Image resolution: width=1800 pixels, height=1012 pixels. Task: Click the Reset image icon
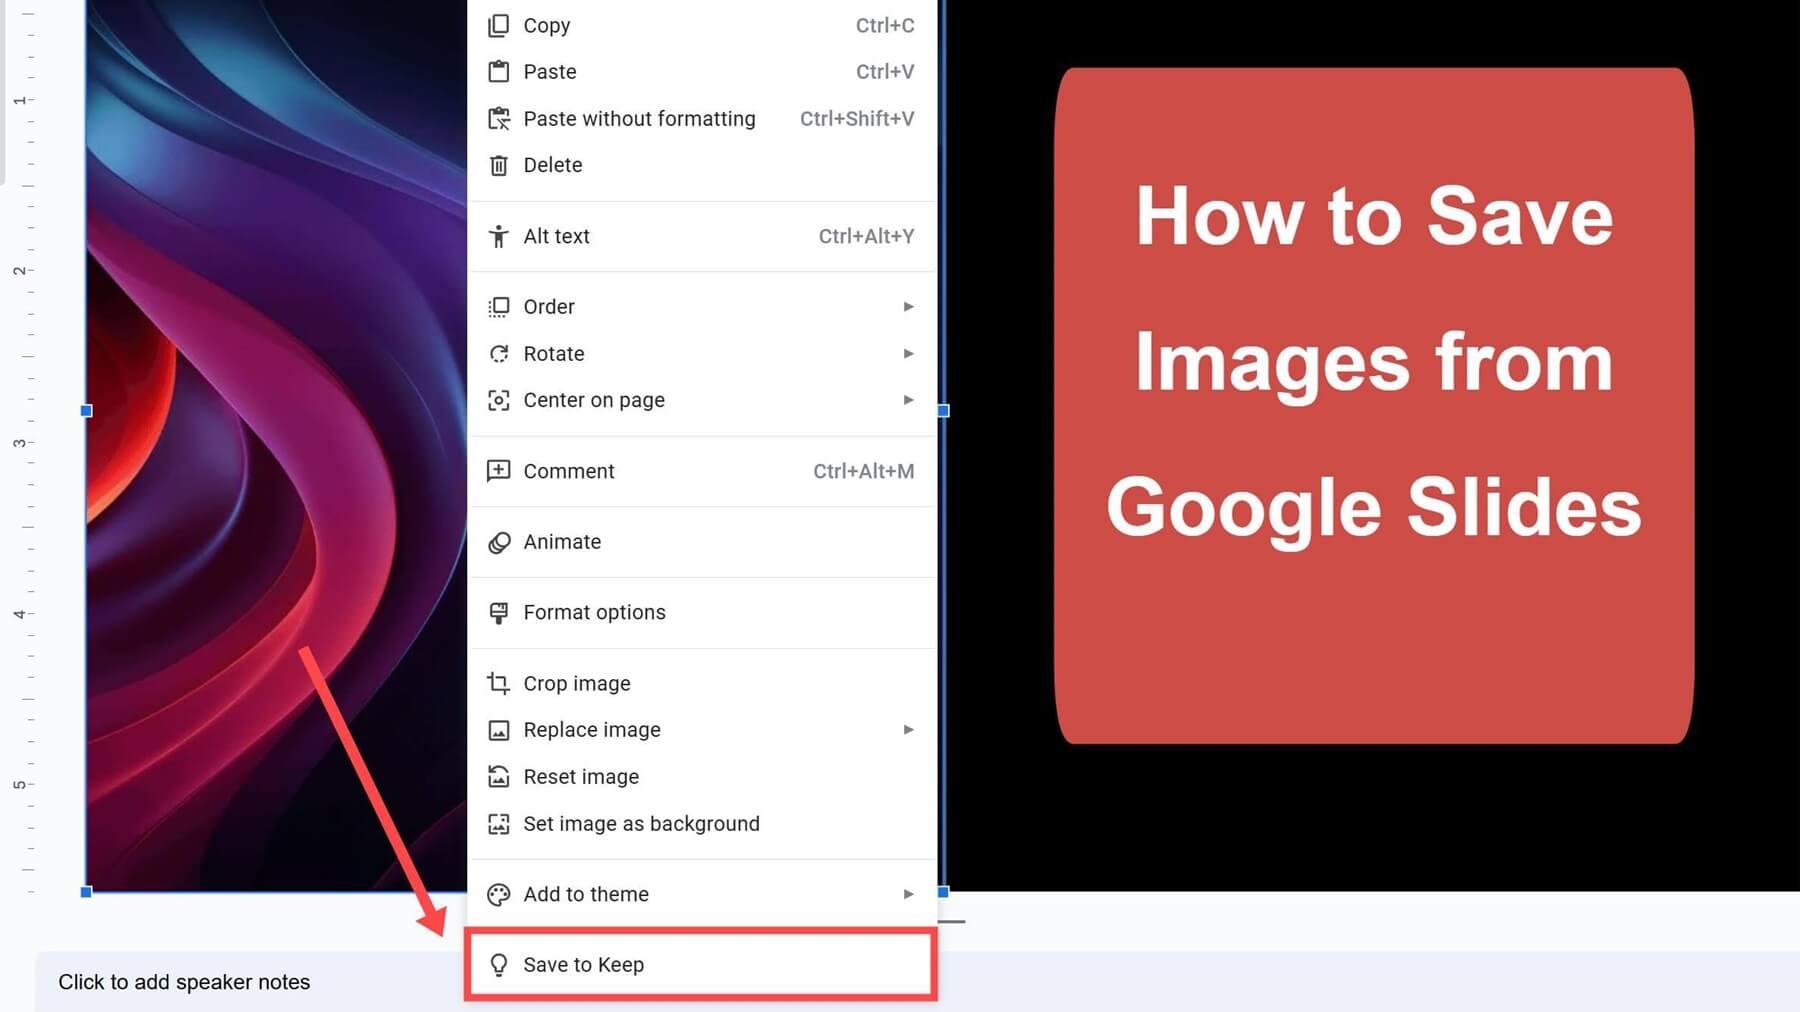tap(498, 776)
